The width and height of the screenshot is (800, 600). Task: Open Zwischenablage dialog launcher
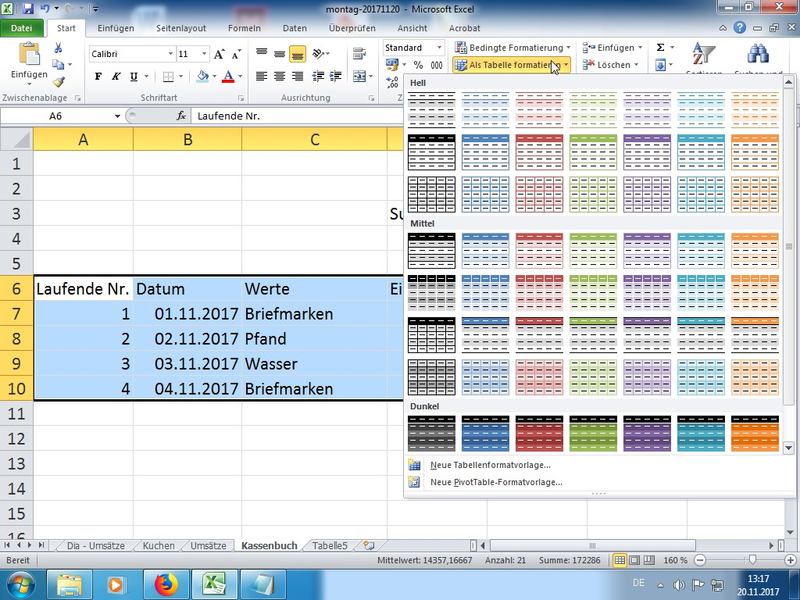point(78,98)
